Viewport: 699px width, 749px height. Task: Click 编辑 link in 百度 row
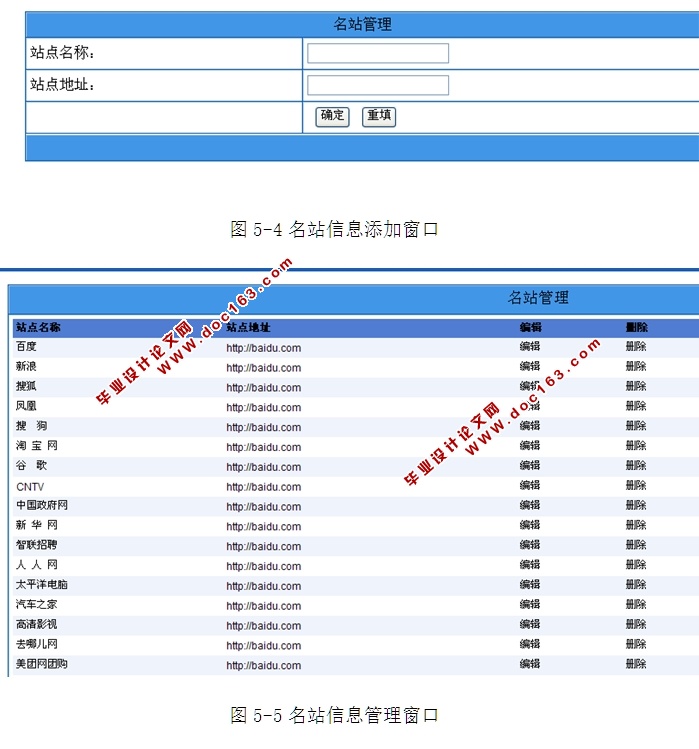click(x=530, y=347)
